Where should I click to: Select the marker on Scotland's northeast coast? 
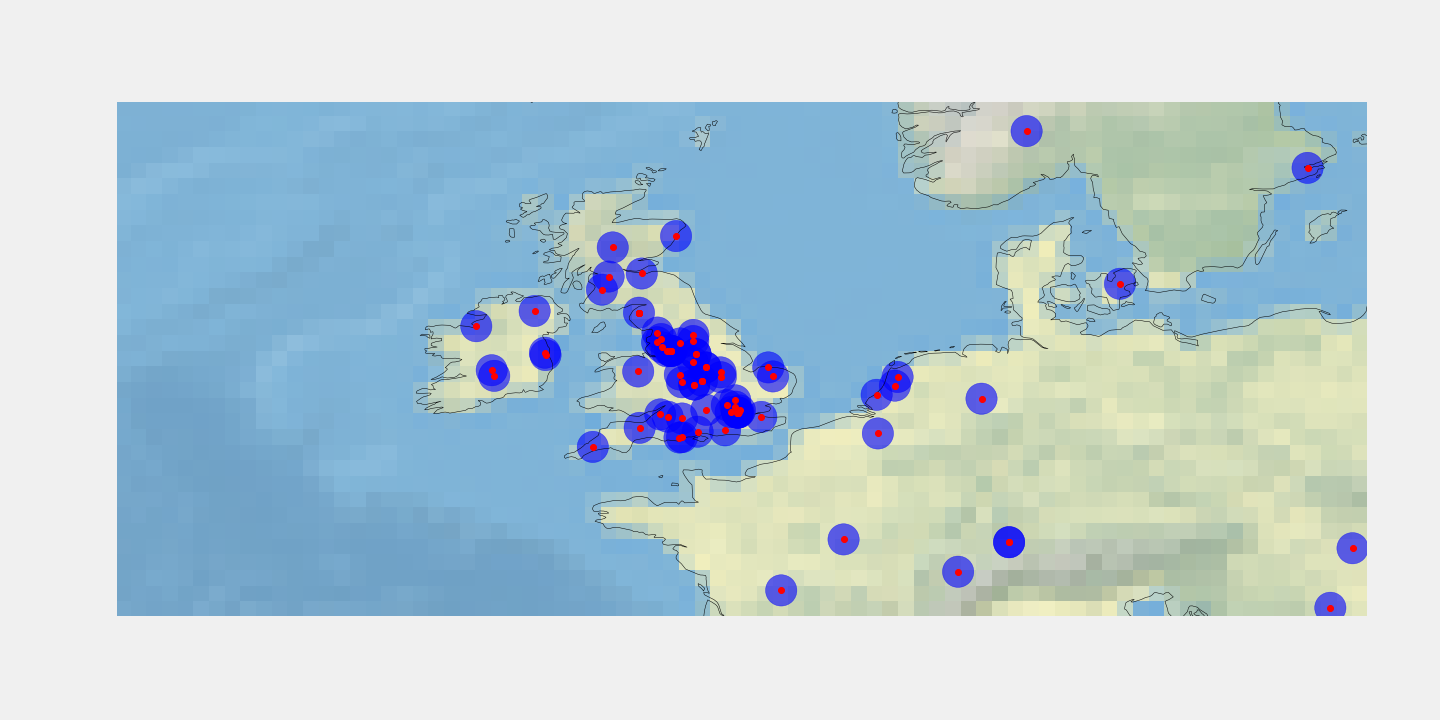[676, 236]
